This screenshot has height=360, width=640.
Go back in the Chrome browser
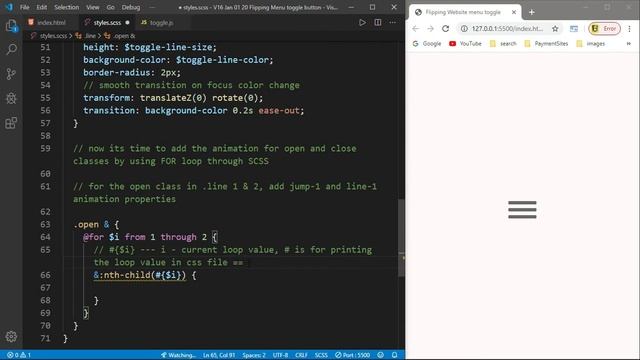click(416, 29)
